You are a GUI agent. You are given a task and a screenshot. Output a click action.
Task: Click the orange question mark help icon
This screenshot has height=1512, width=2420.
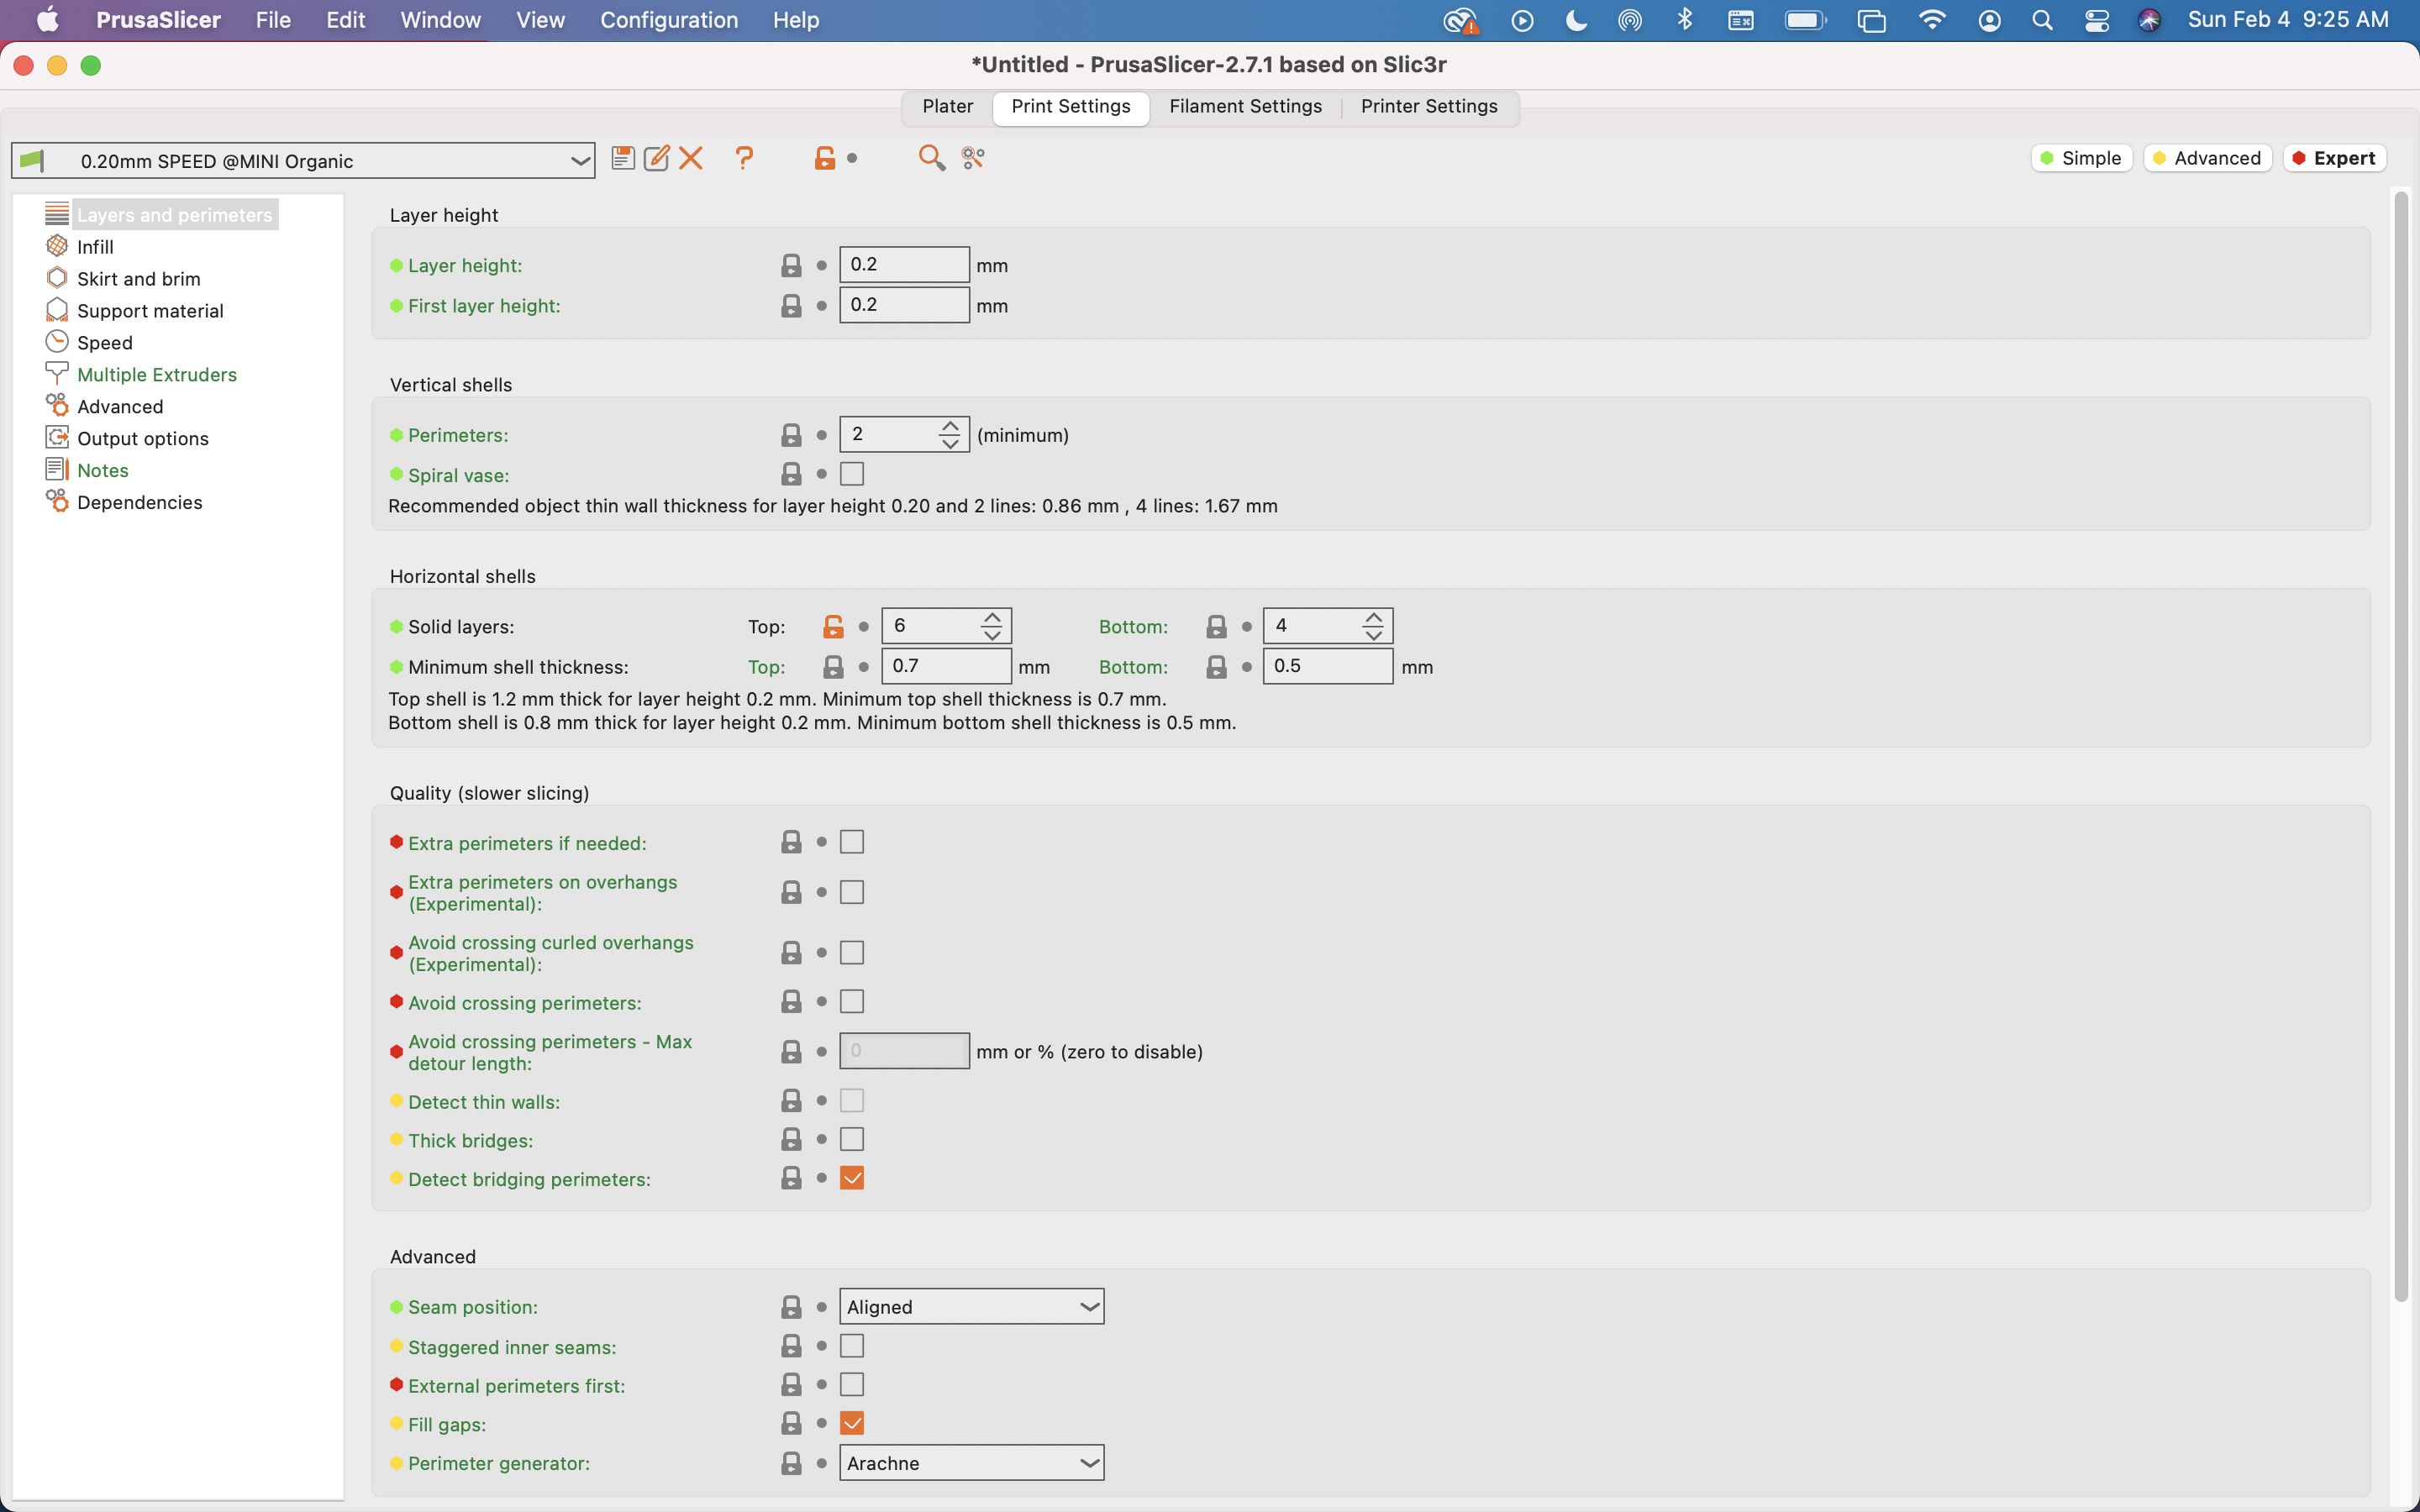point(744,158)
